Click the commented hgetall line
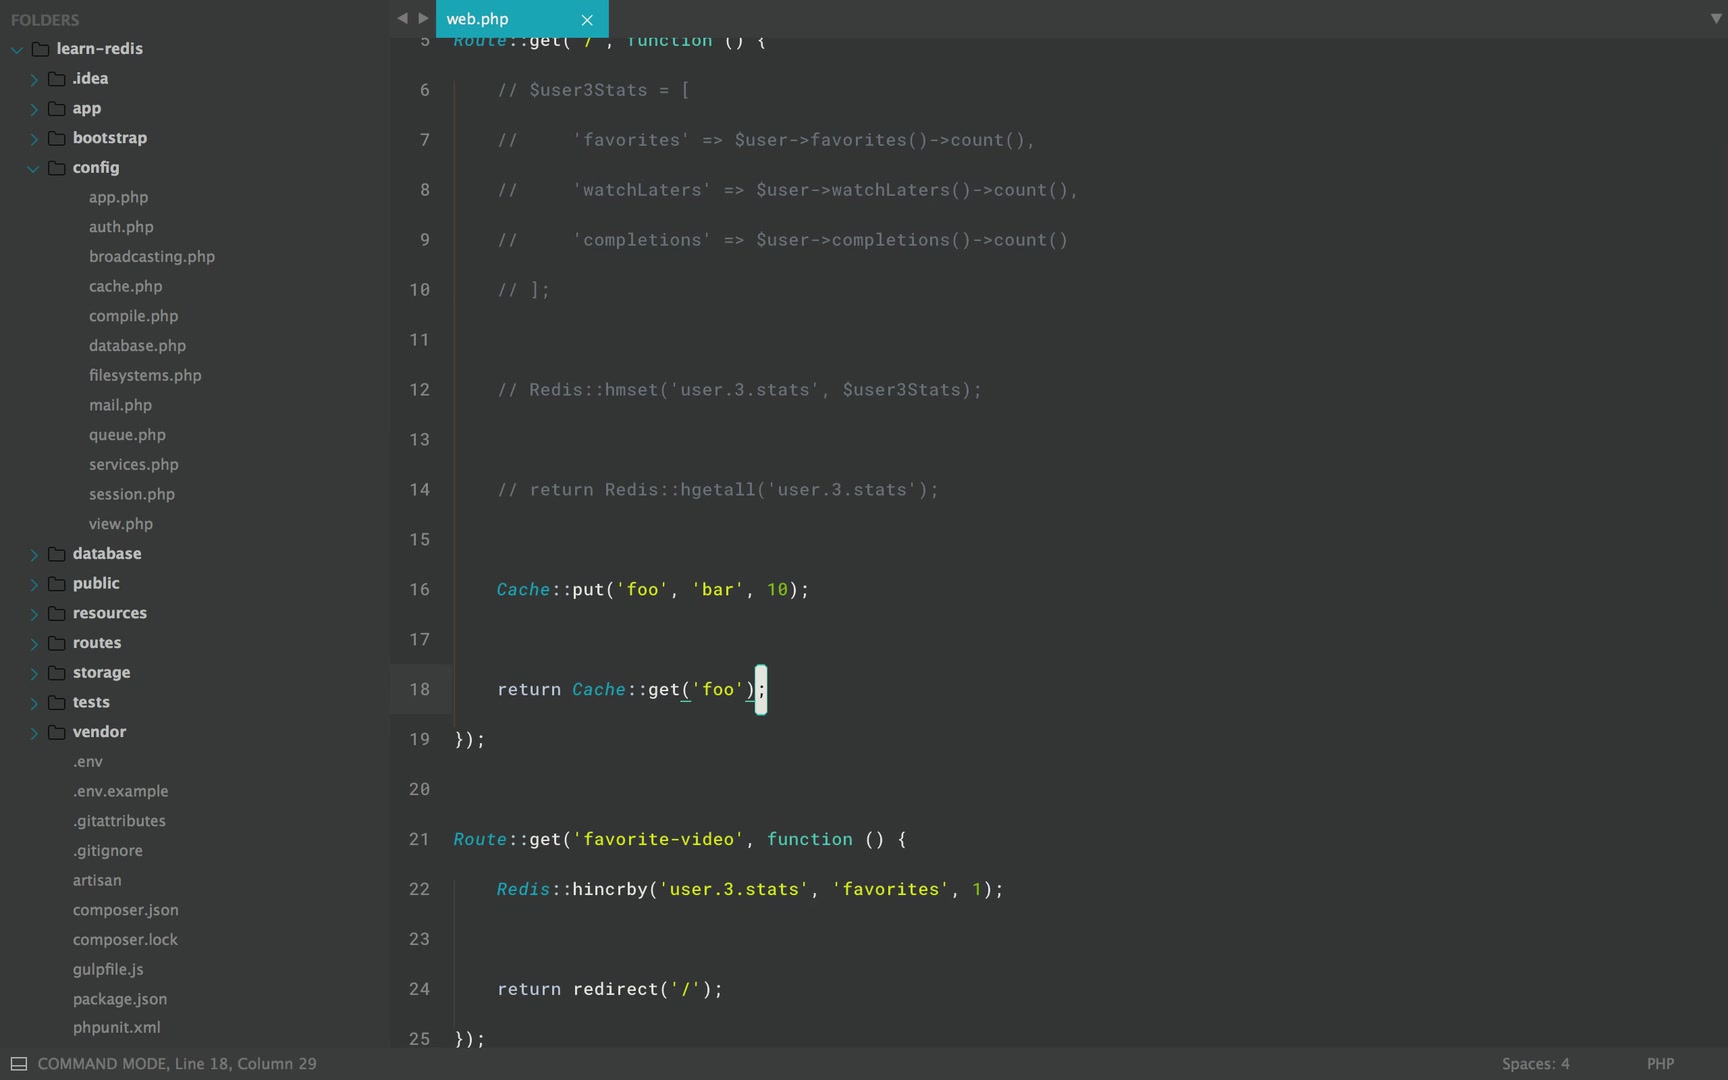Image resolution: width=1728 pixels, height=1080 pixels. pyautogui.click(x=718, y=490)
